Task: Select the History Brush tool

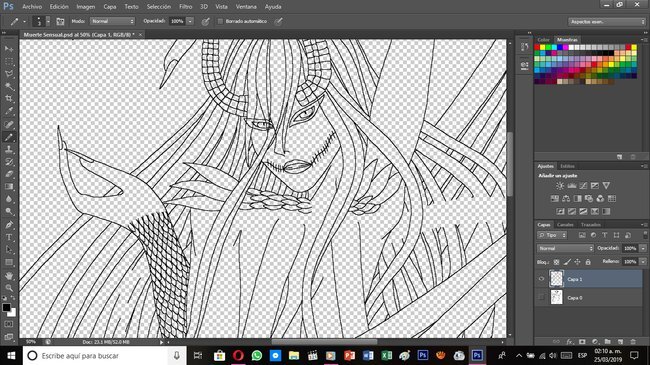Action: click(9, 162)
